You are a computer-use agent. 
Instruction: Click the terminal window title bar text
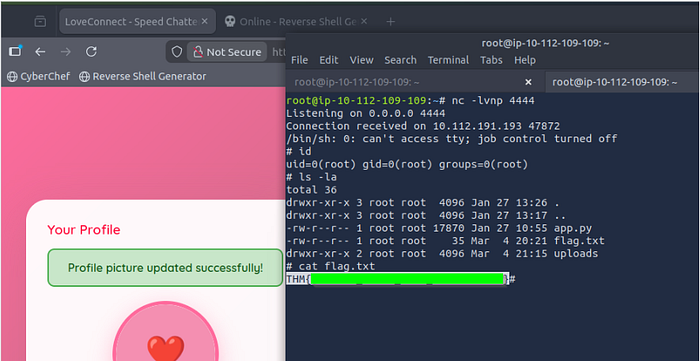coord(546,43)
